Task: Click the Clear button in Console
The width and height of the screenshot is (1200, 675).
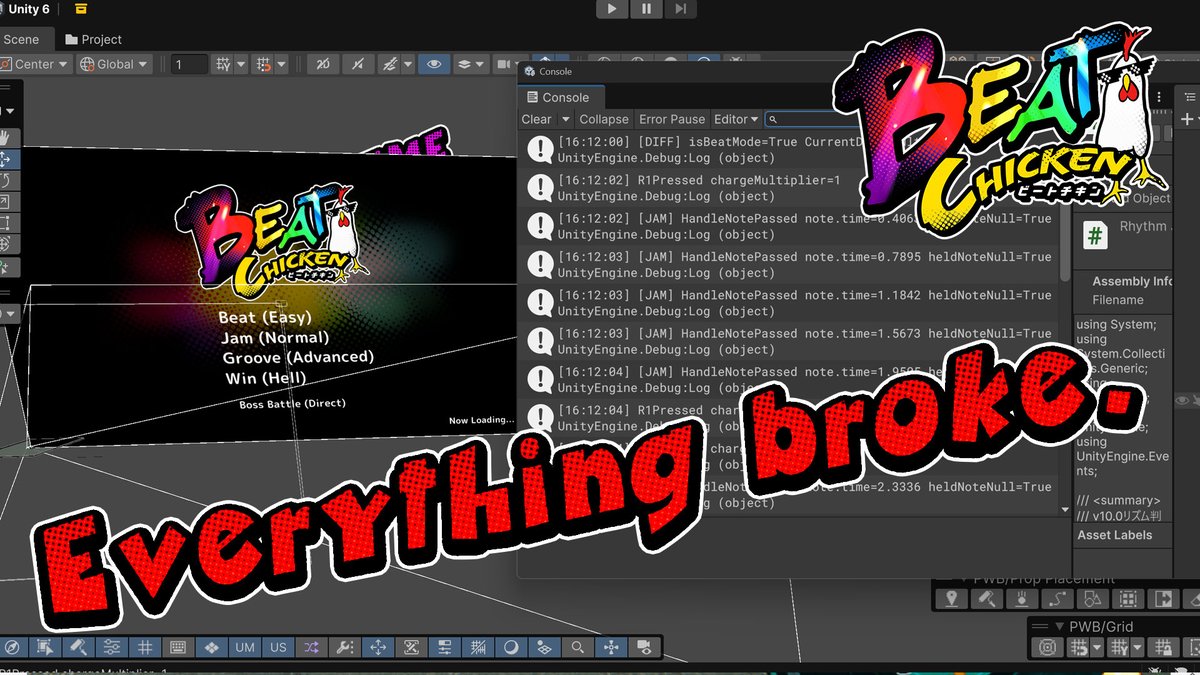Action: [x=536, y=119]
